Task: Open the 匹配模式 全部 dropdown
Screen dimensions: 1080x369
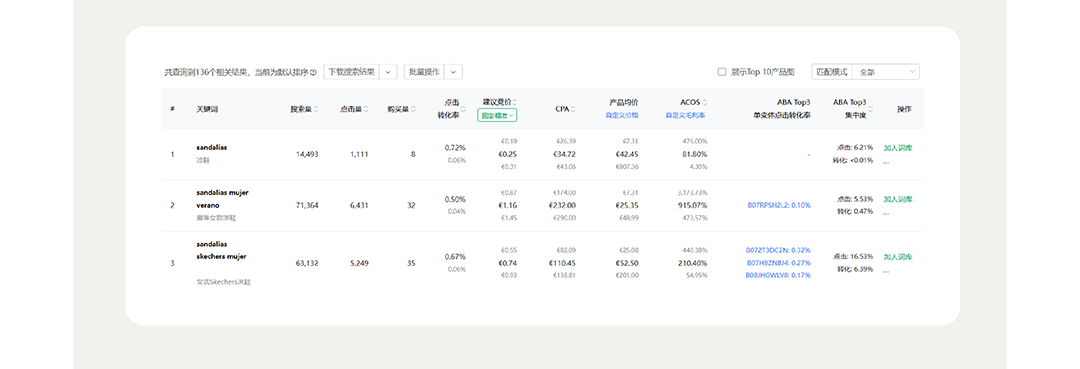Action: pos(886,72)
